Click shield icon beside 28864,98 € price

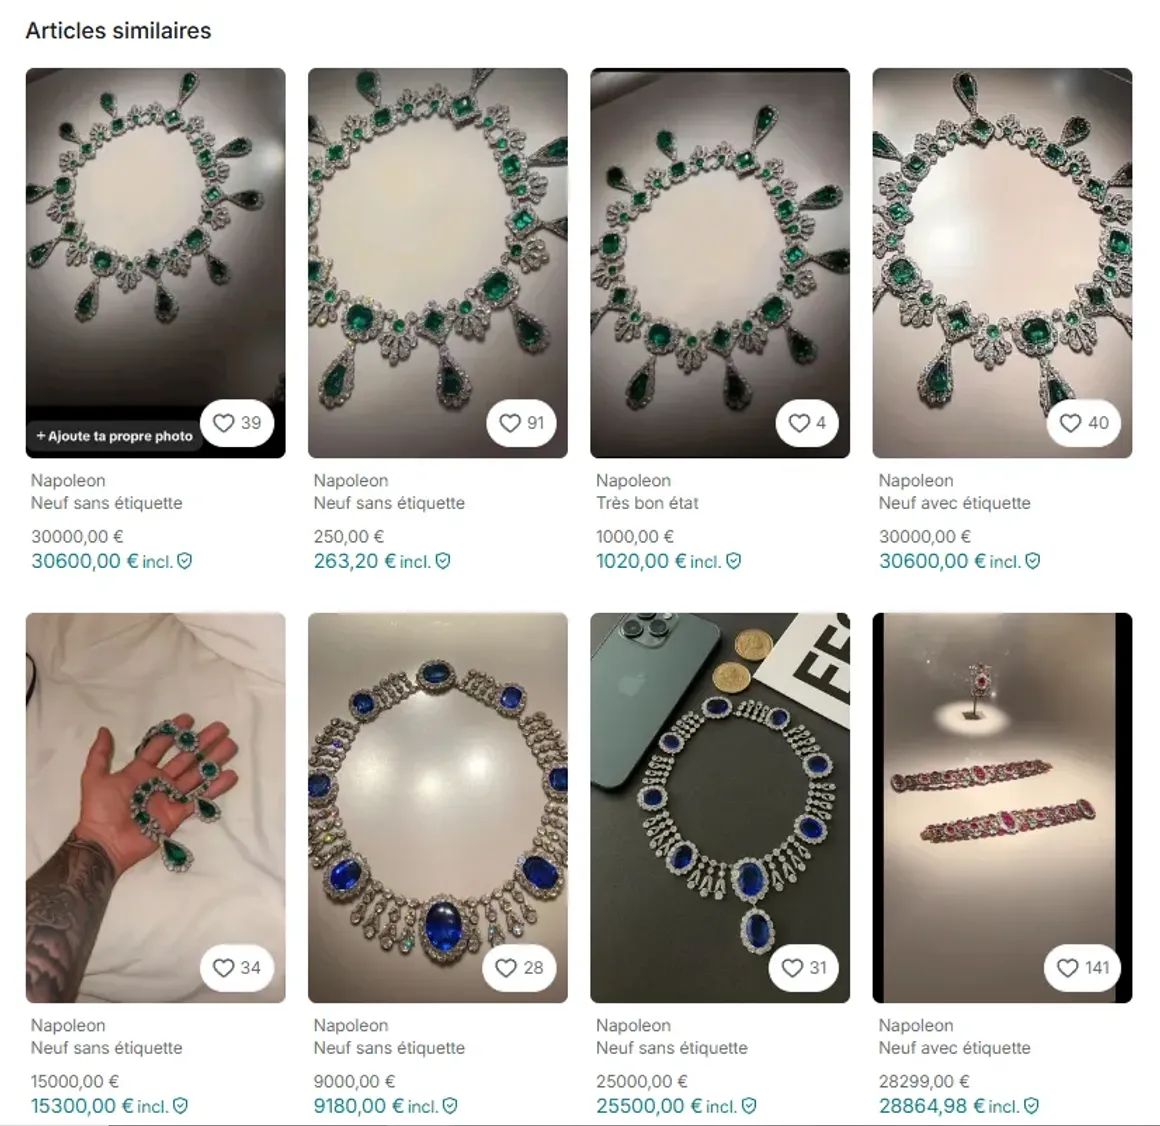click(x=1031, y=1106)
